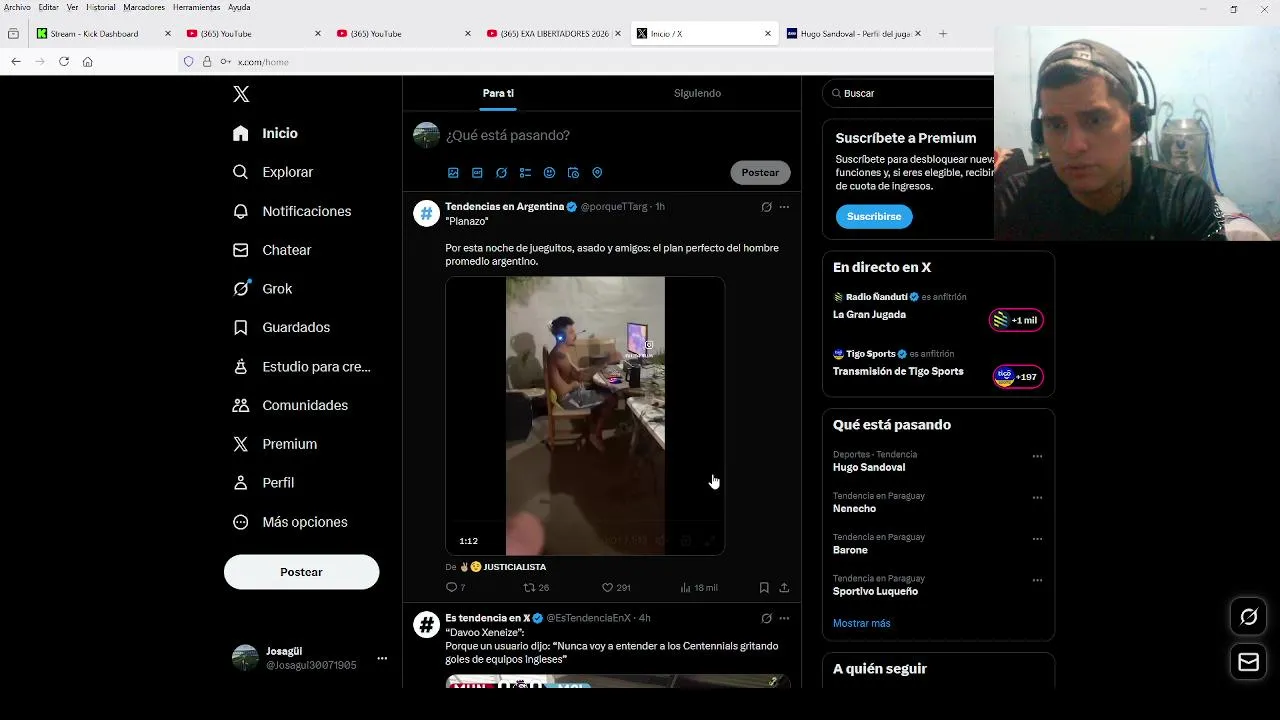Click Suscribirse Premium button
Image resolution: width=1280 pixels, height=720 pixels.
(x=874, y=217)
